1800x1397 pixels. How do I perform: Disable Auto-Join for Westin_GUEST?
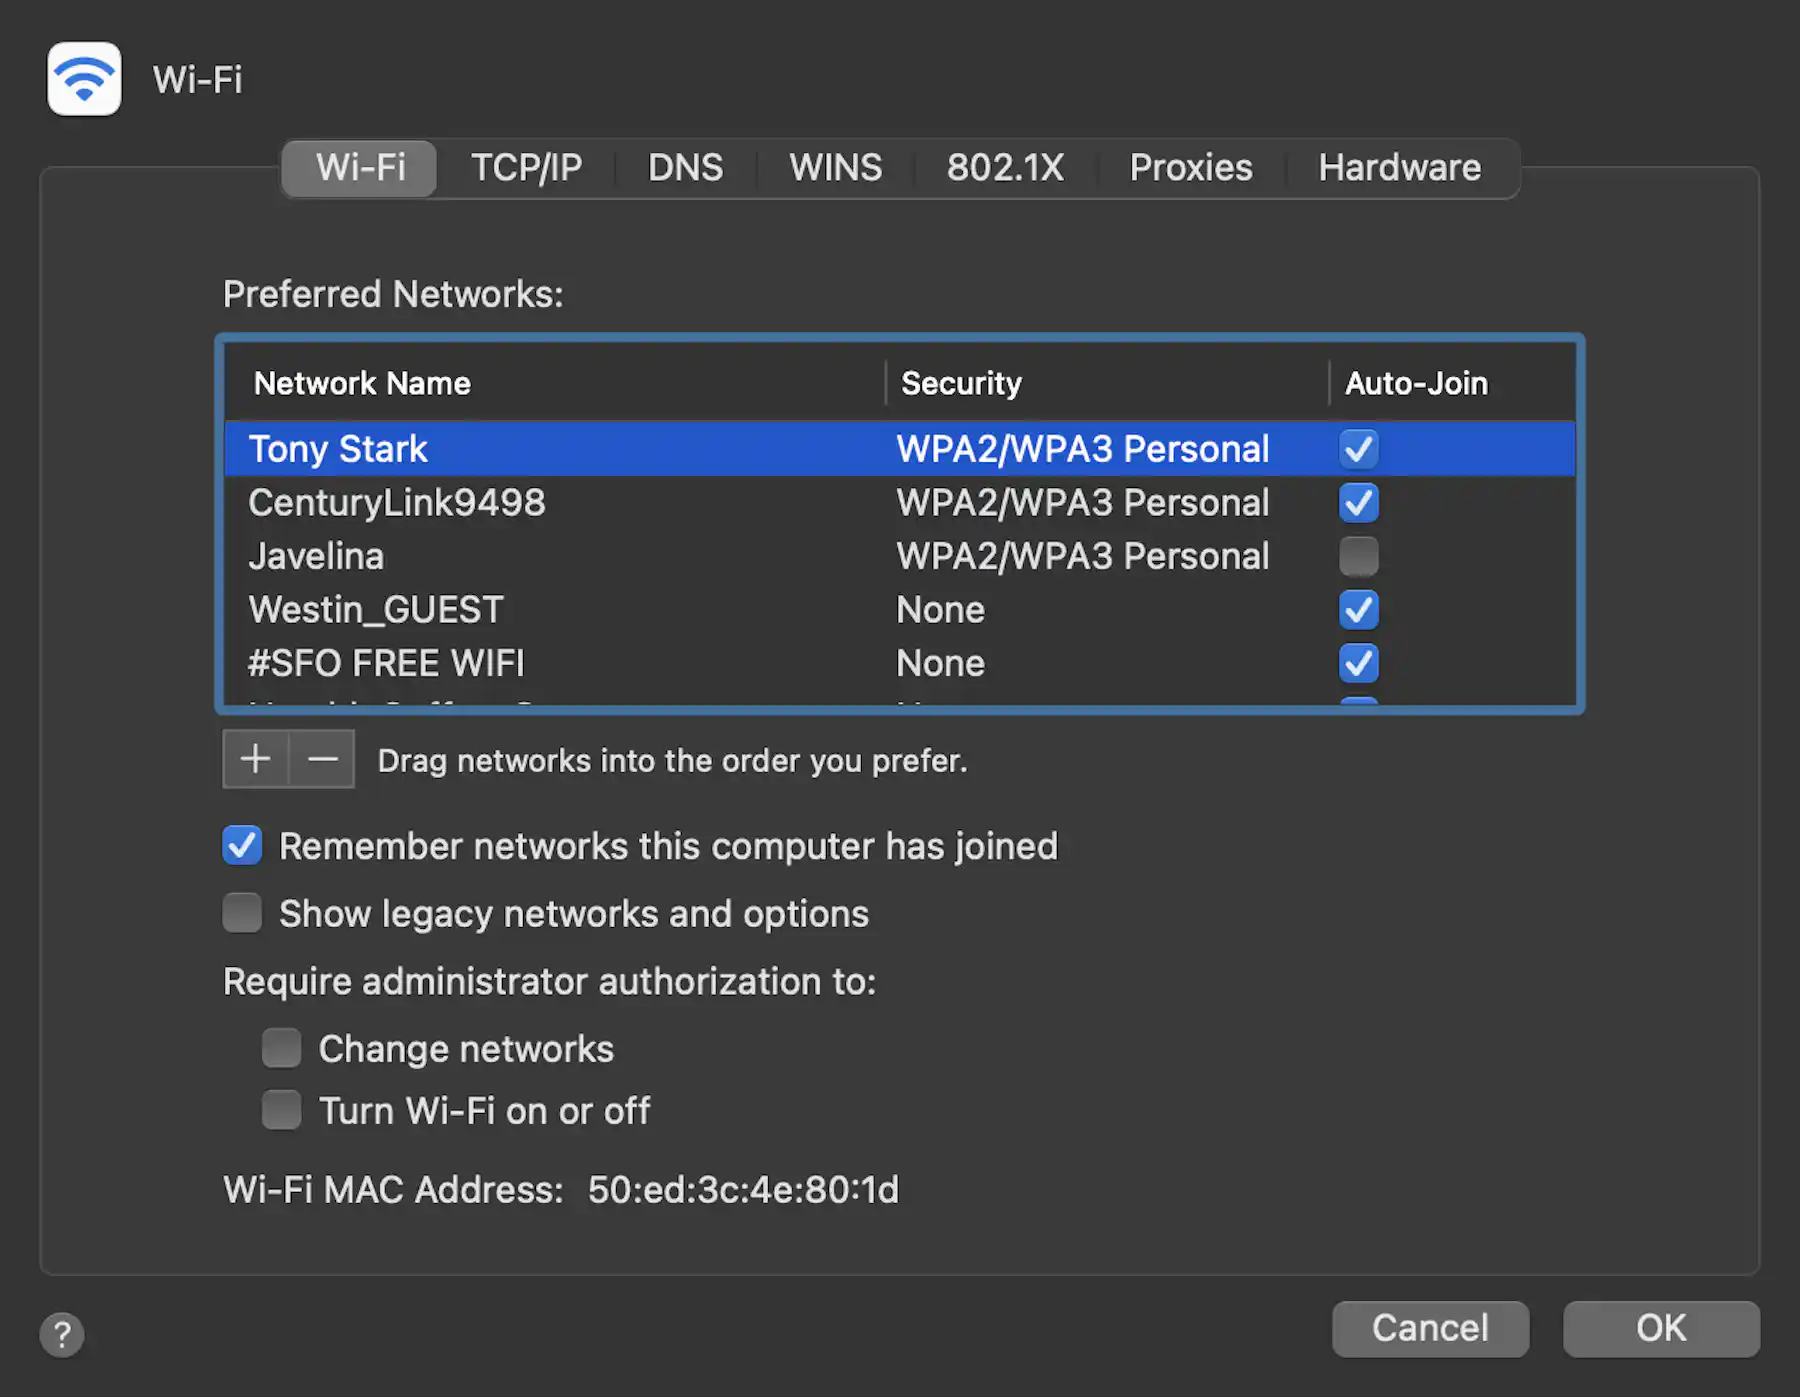coord(1359,610)
